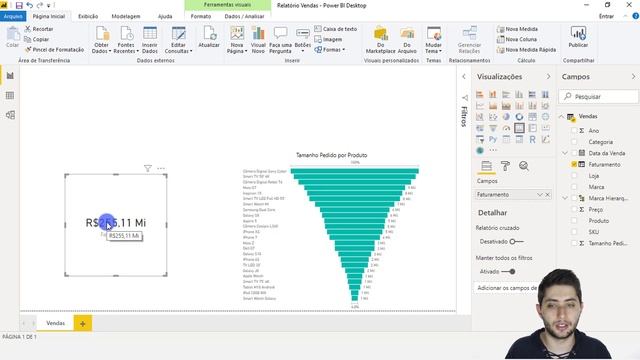
Task: Select the stacked bar chart visualization
Action: pos(480,95)
